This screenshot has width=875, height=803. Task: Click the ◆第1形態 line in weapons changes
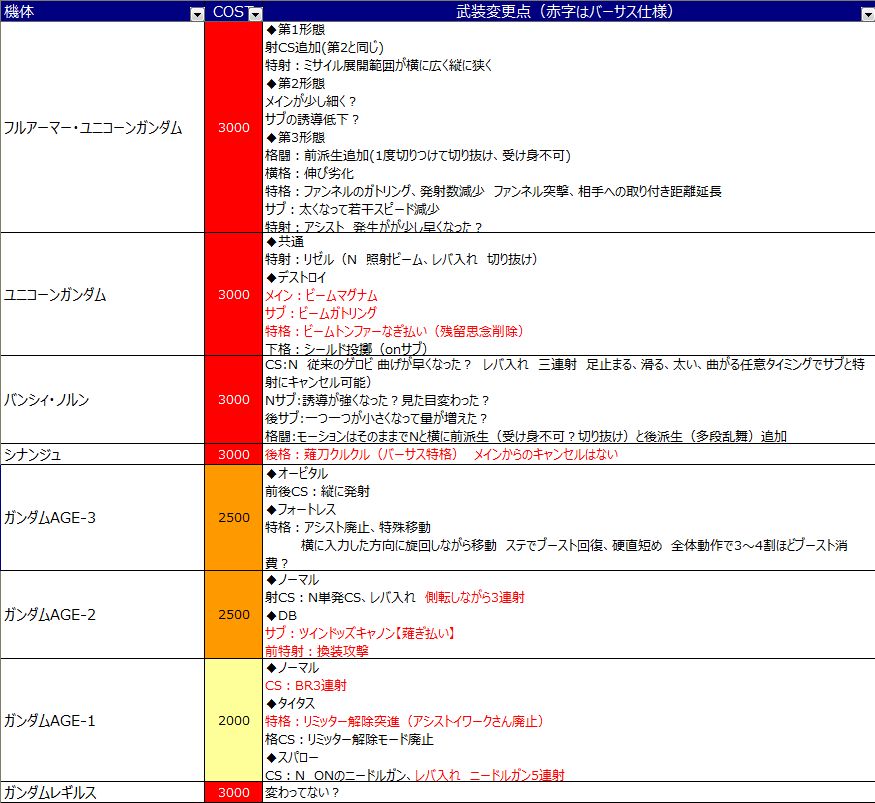(295, 30)
